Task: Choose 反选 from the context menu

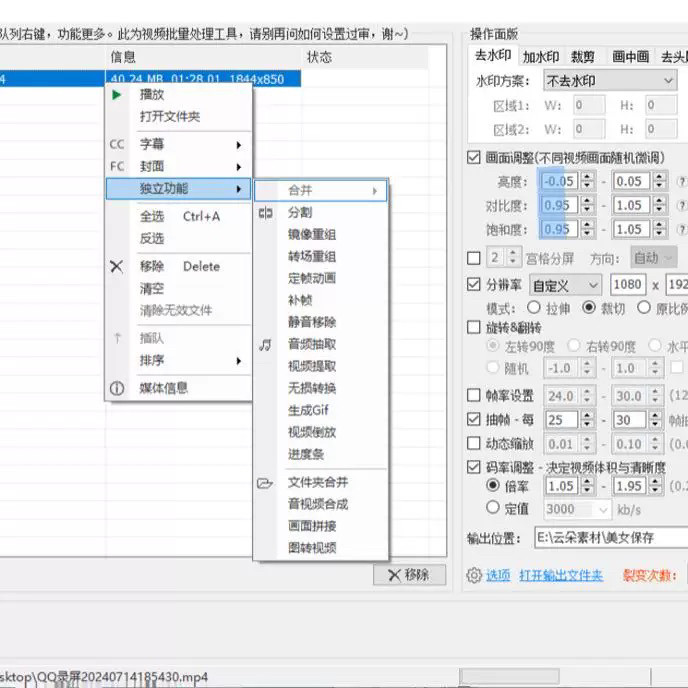Action: [151, 239]
